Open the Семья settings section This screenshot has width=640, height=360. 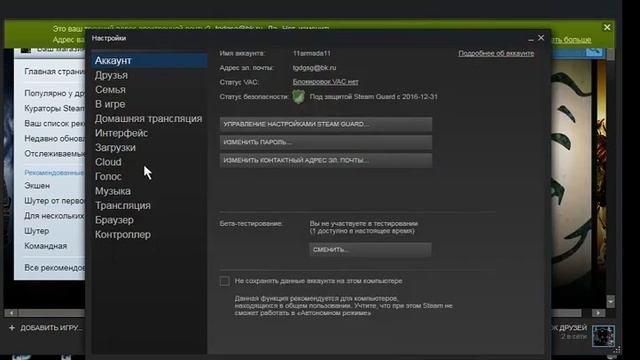pyautogui.click(x=110, y=89)
